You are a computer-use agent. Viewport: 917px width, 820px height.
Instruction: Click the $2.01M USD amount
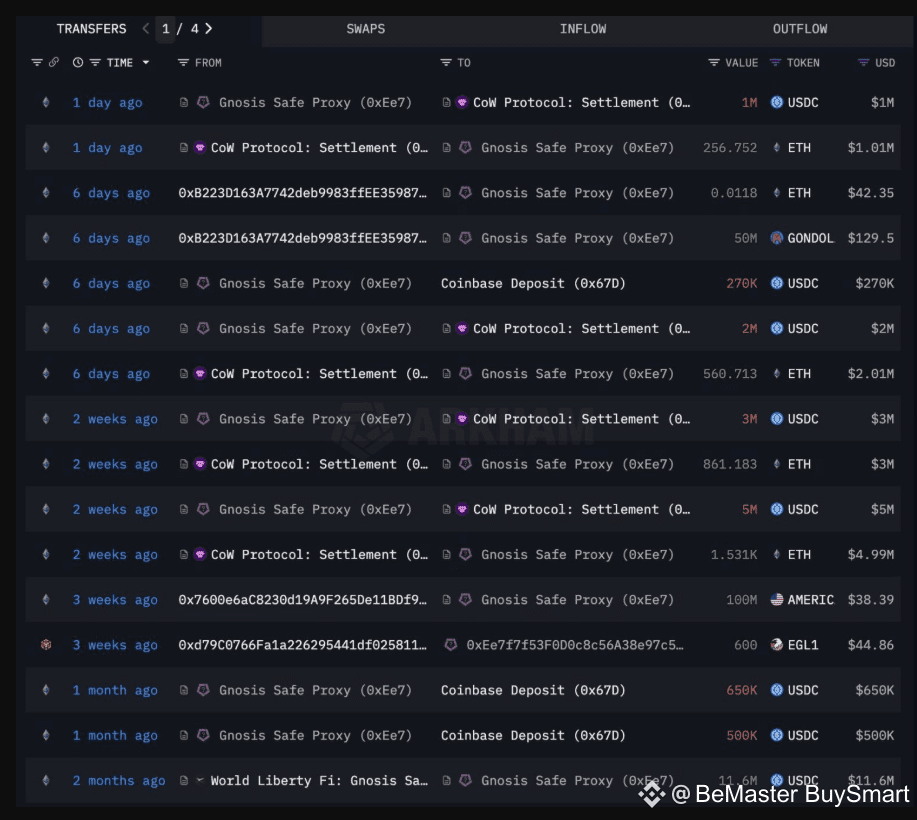point(870,374)
